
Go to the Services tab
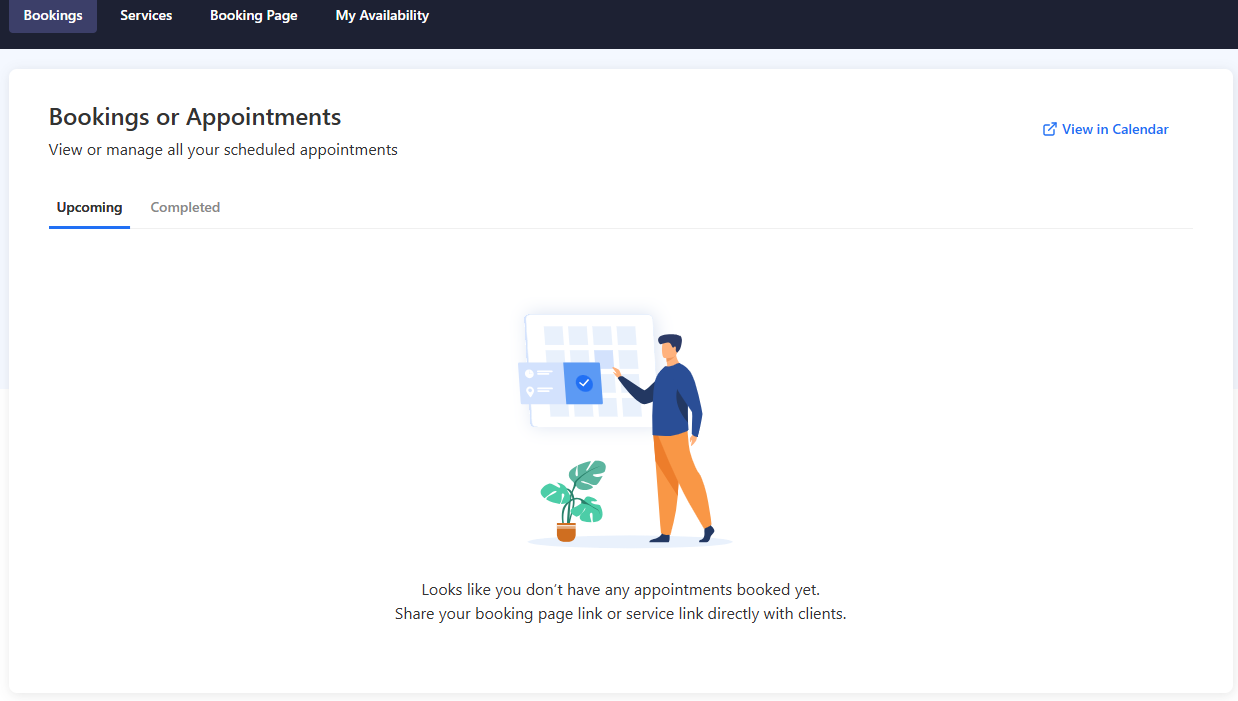pyautogui.click(x=146, y=16)
